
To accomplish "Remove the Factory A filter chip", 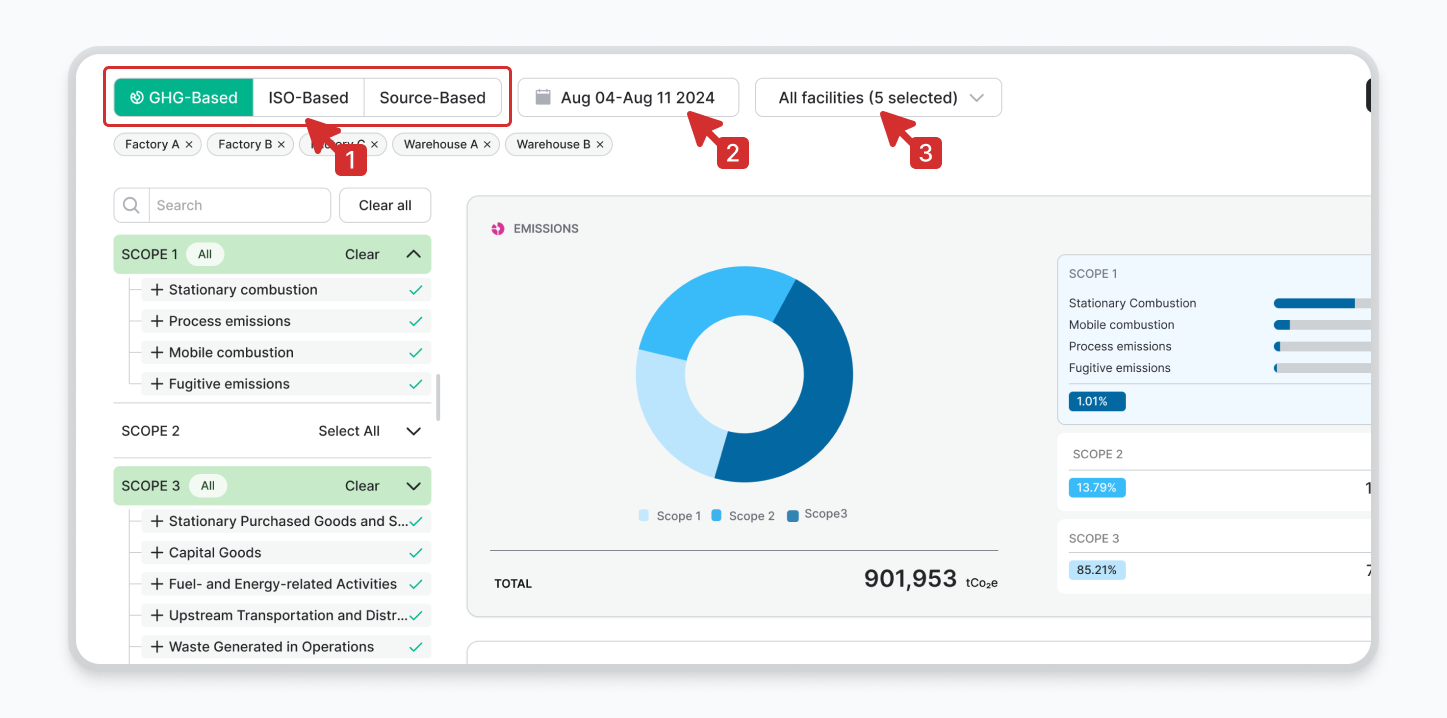I will pos(189,145).
